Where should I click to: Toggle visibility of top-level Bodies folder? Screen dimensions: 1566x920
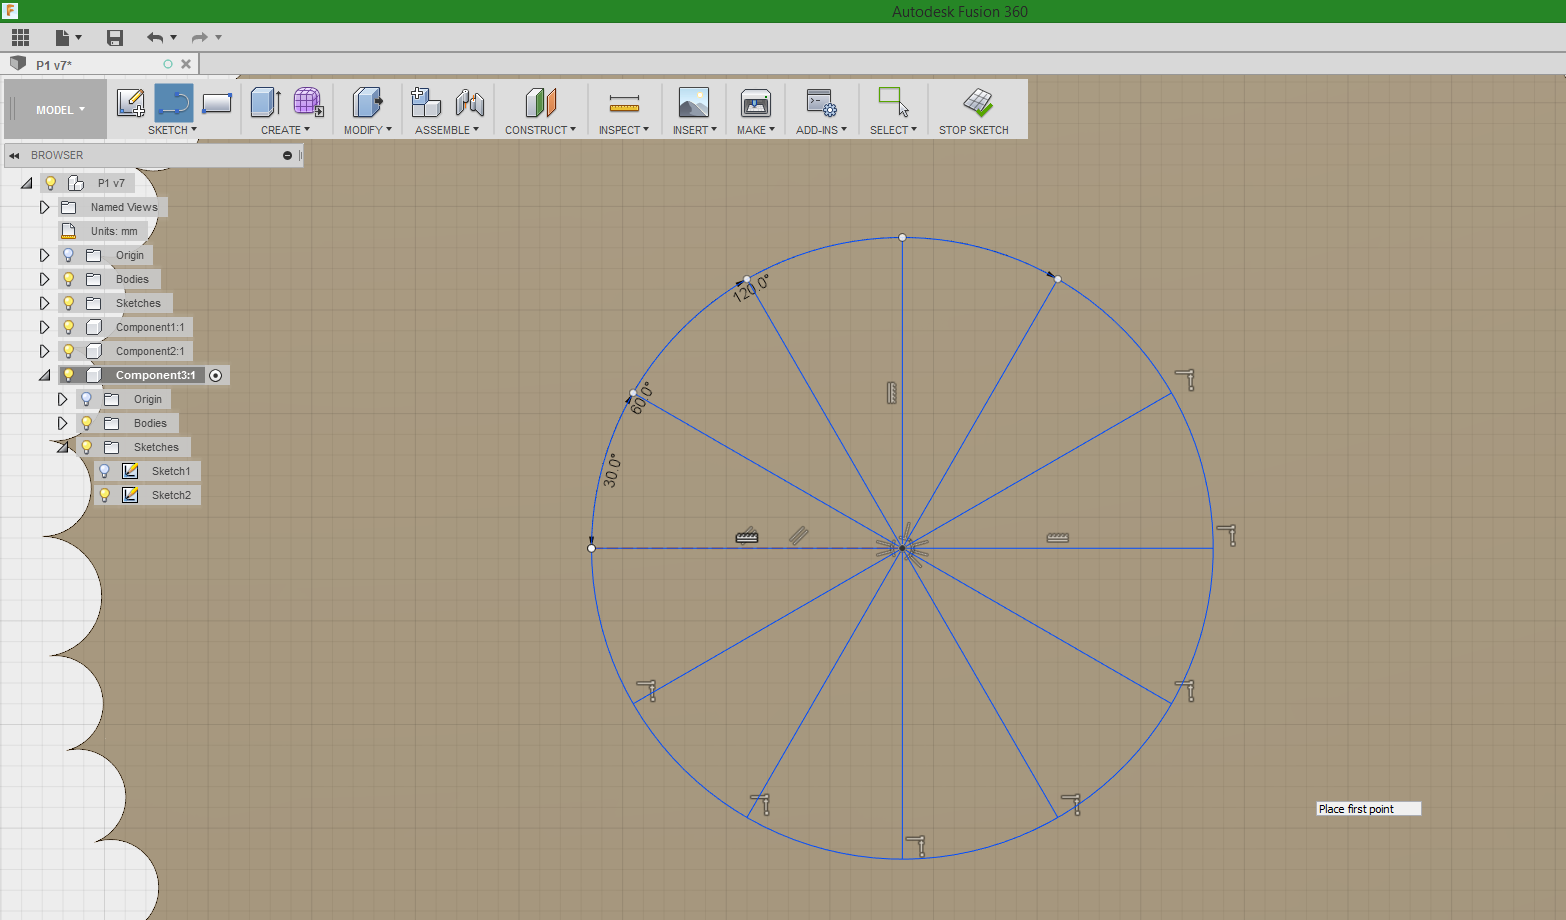tap(69, 279)
